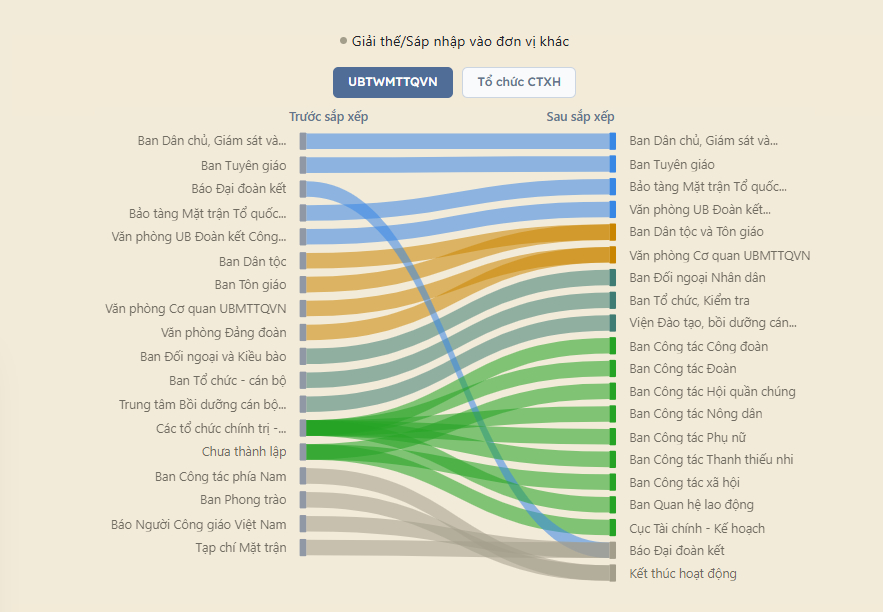Click the Ban Công tác Phụ nữ label

click(x=688, y=437)
